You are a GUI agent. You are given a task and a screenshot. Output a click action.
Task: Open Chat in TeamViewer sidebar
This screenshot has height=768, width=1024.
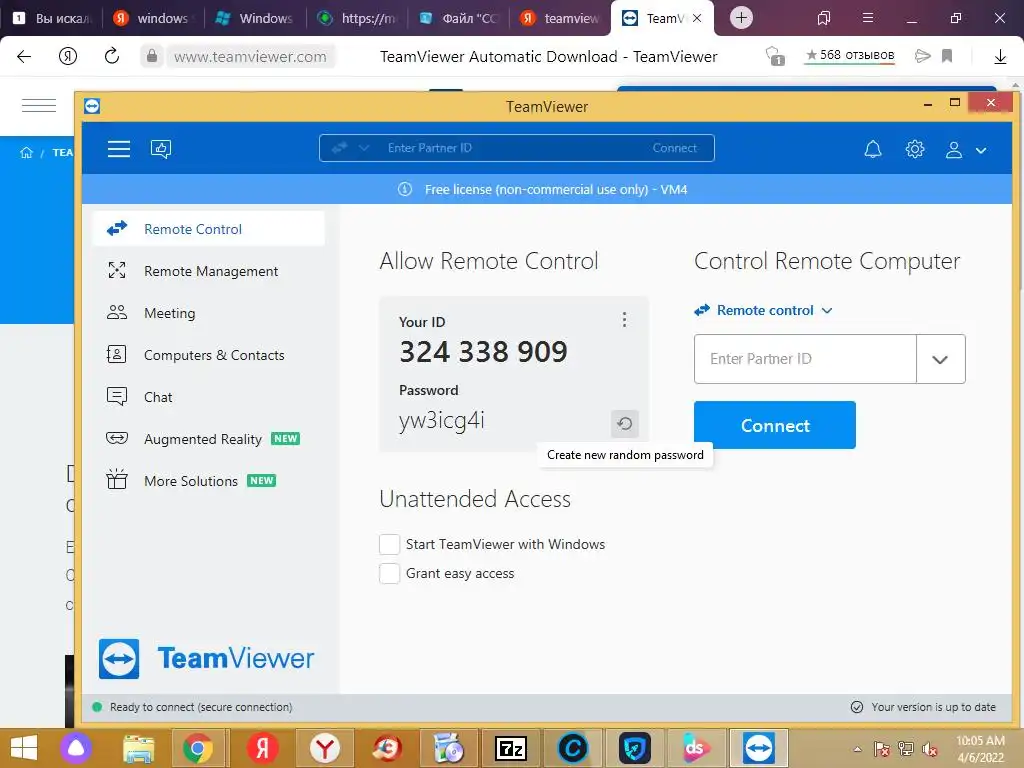tap(208, 397)
